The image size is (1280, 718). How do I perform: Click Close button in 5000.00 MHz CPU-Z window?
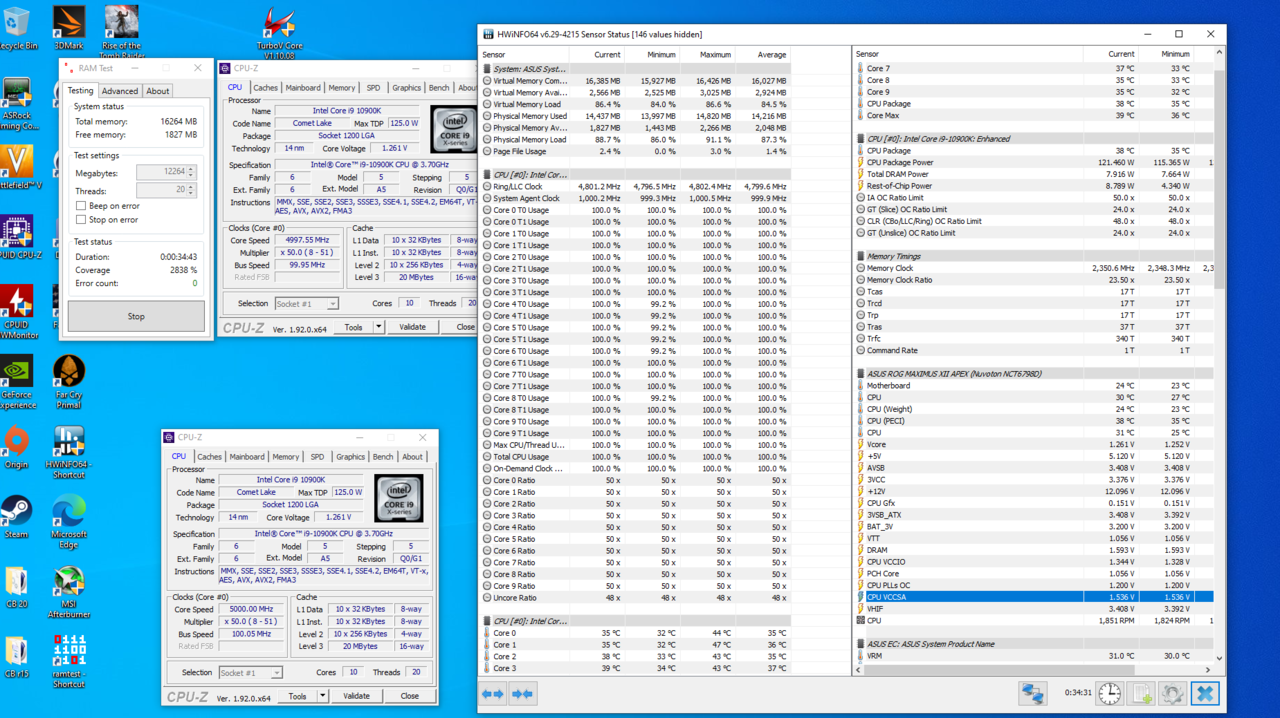pos(409,696)
